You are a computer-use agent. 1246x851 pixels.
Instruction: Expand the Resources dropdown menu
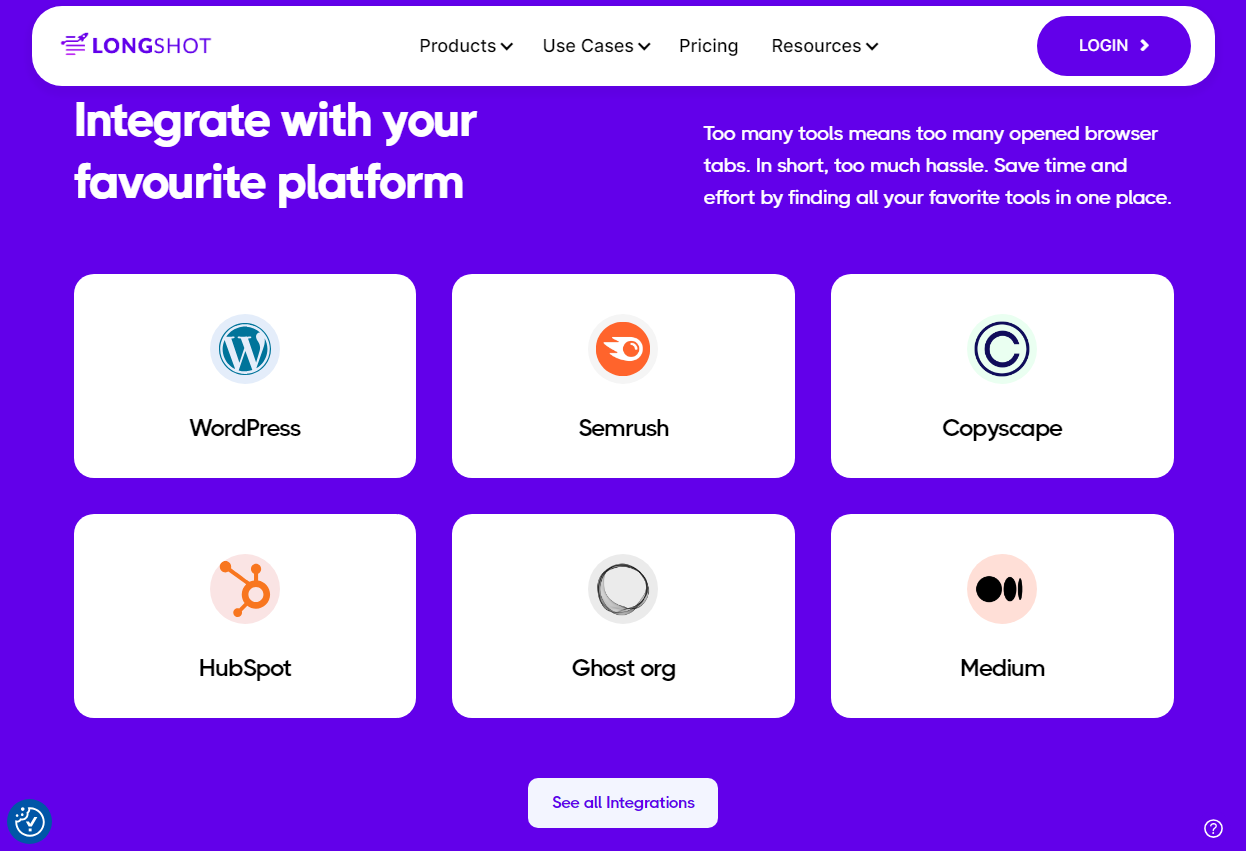[825, 46]
